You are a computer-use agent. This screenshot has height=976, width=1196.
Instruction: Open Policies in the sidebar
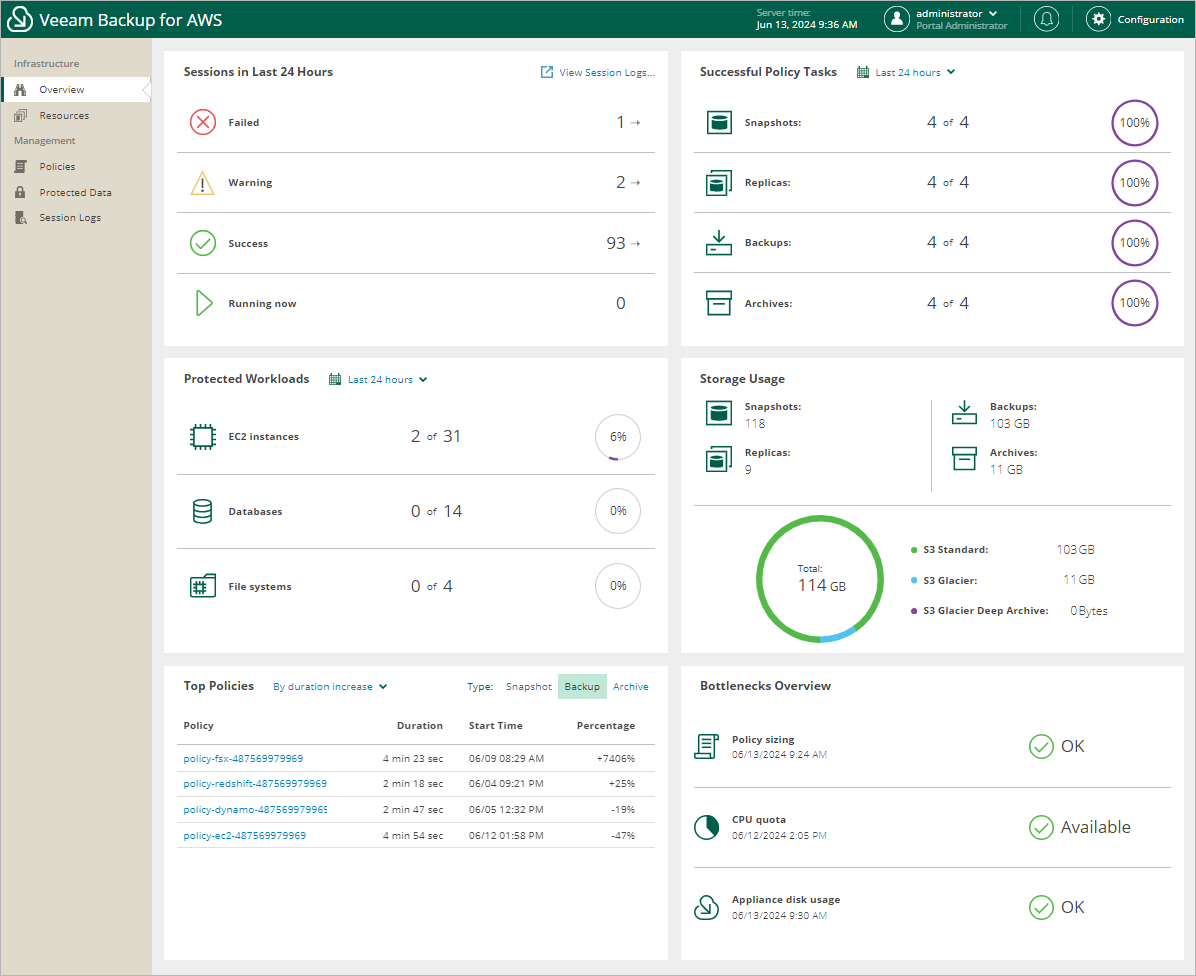pyautogui.click(x=57, y=167)
